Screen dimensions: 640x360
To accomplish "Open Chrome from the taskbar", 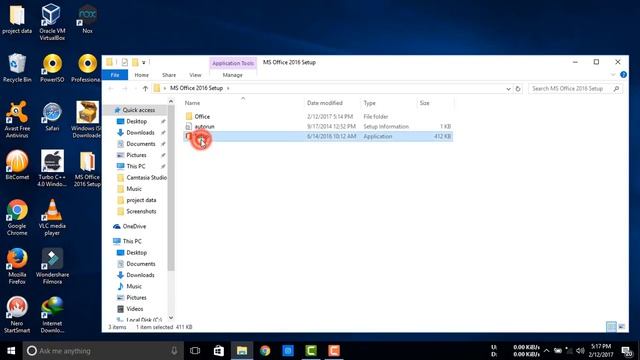I will [x=265, y=351].
